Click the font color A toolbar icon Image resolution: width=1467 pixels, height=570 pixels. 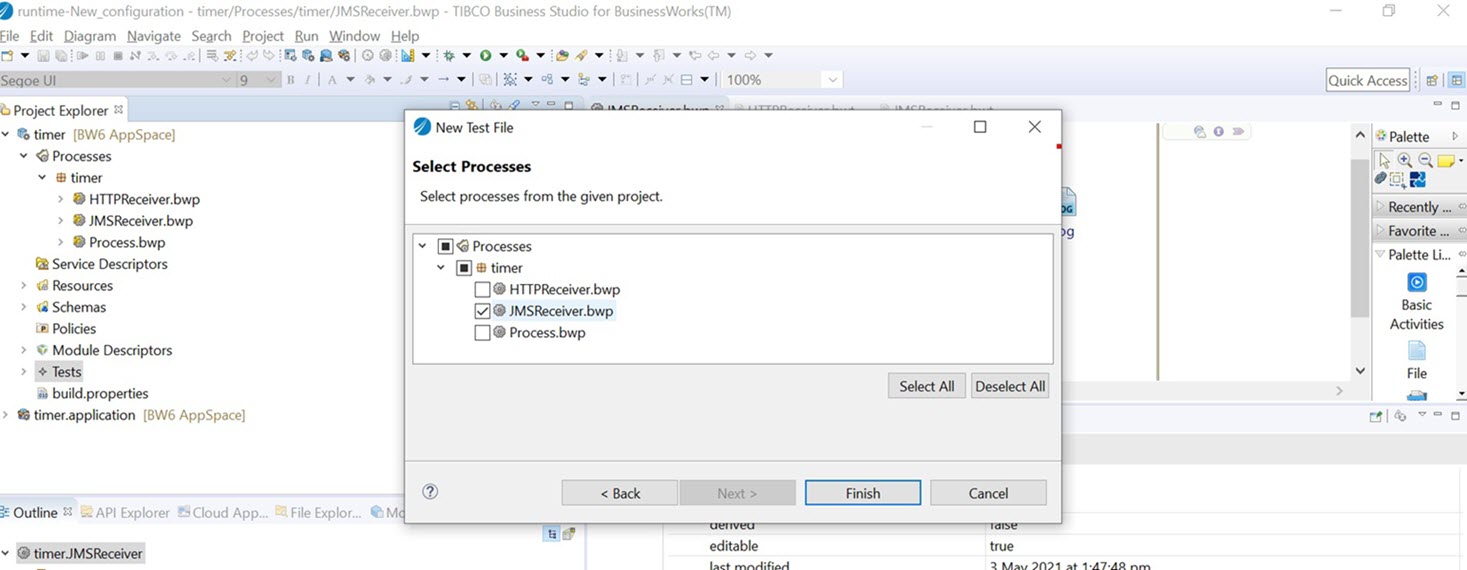click(x=332, y=80)
